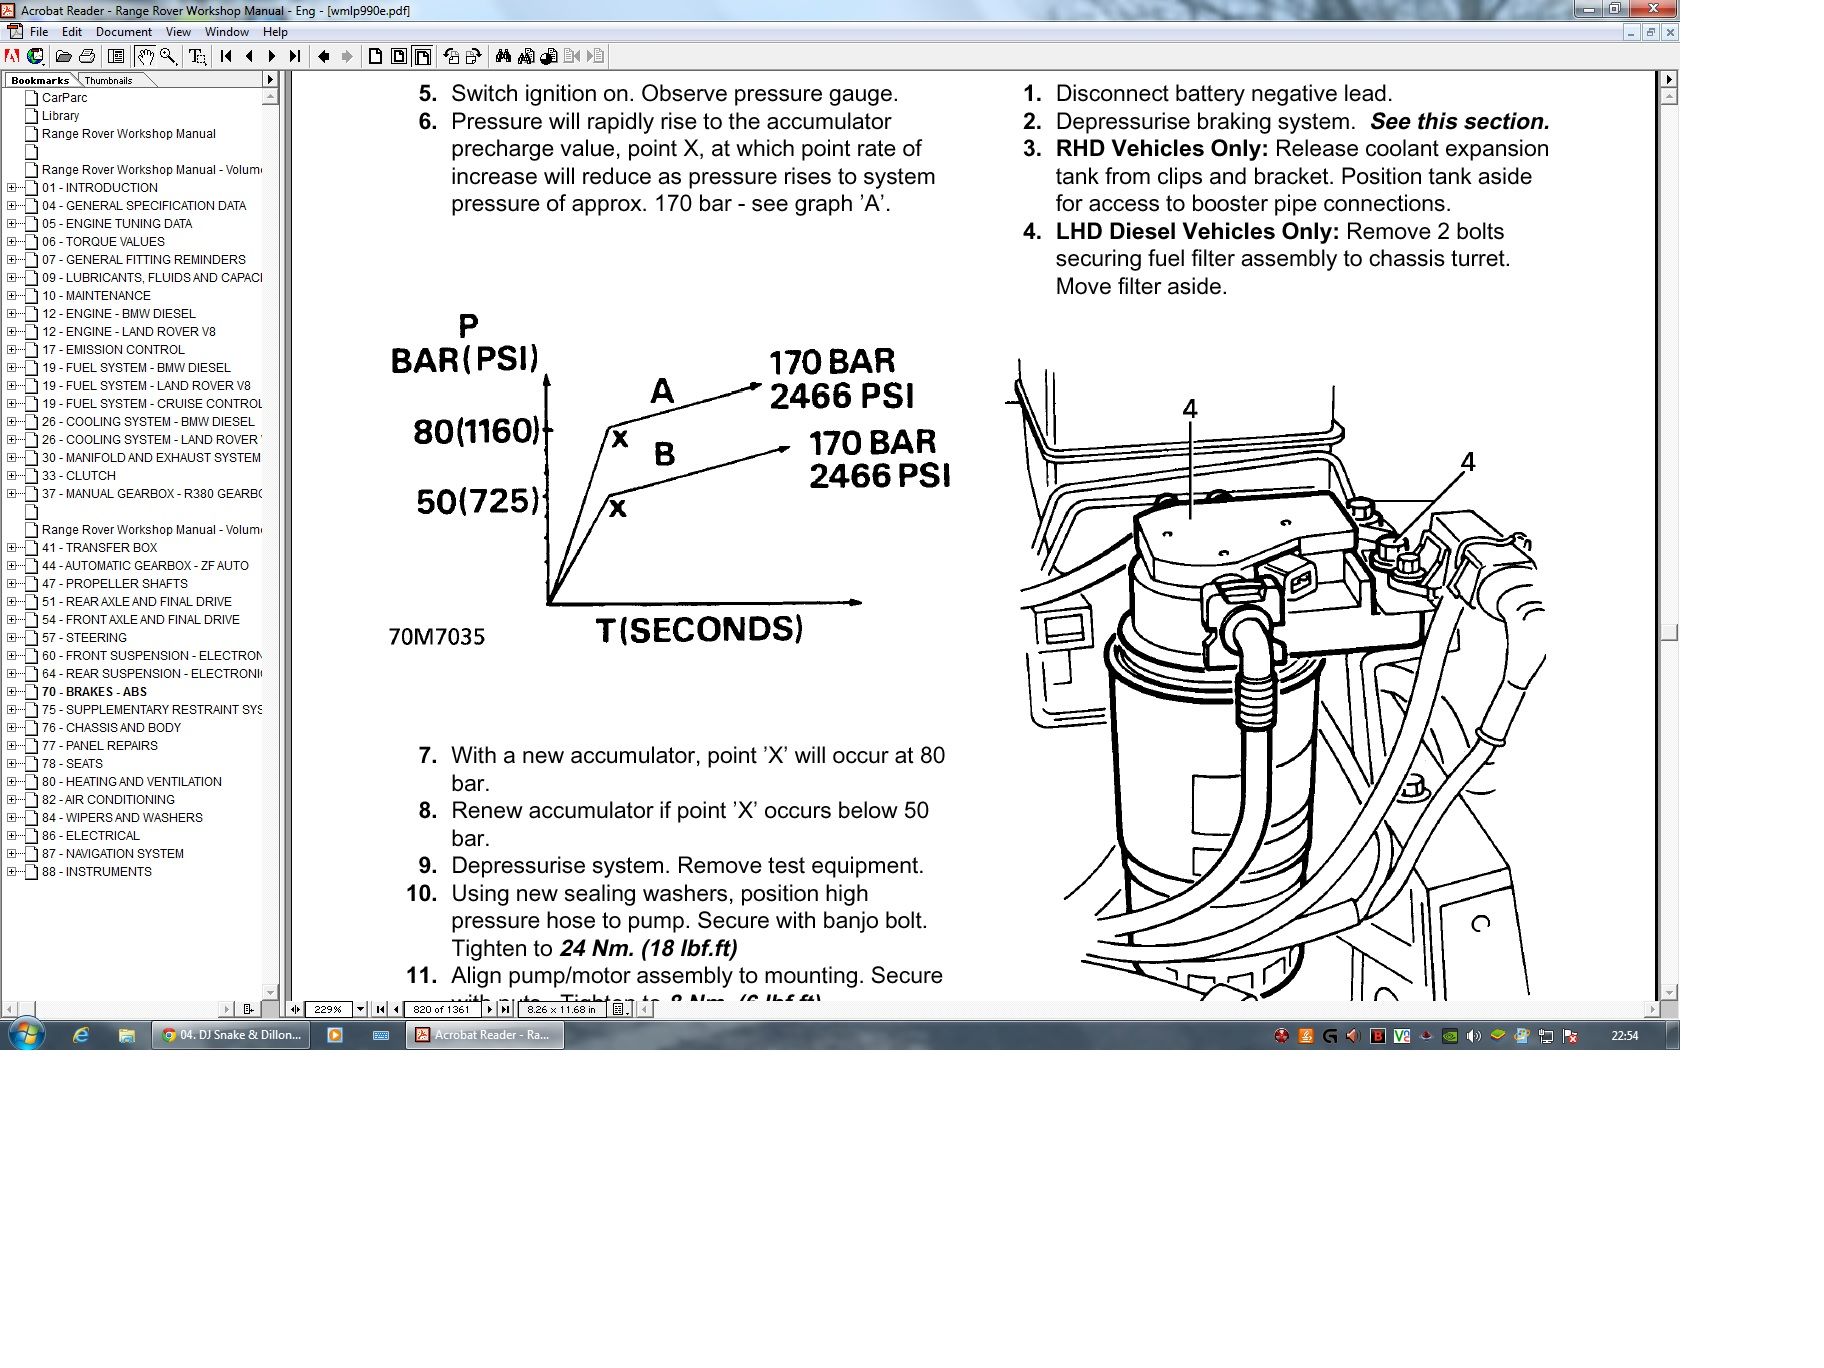Click the 820 of 1361 page field
Viewport: 1824px width, 1368px height.
(442, 1010)
